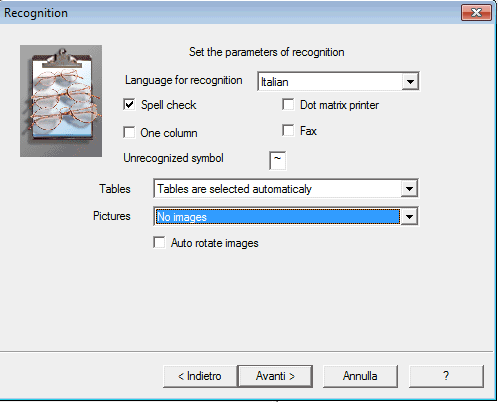498x402 pixels.
Task: Enable the Fax checkbox
Action: [288, 130]
